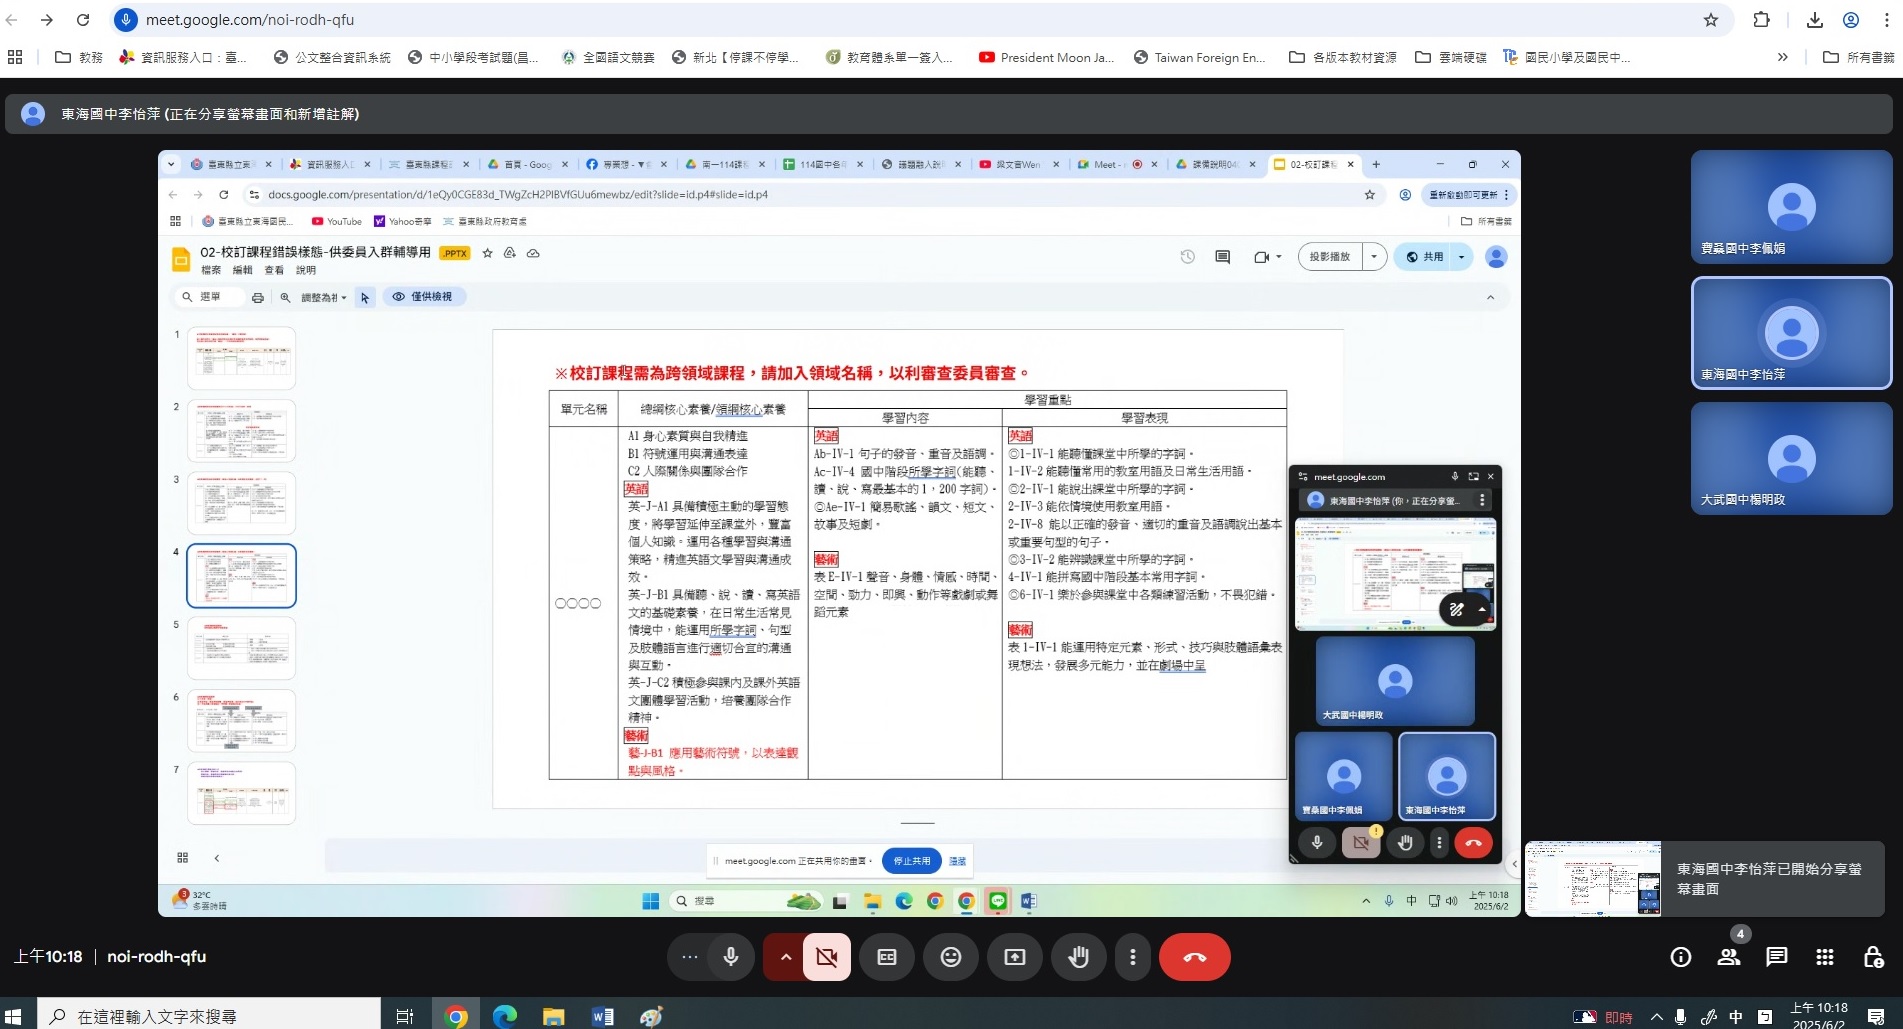The height and width of the screenshot is (1029, 1903).
Task: Collapse the notification with the side chevron
Action: pyautogui.click(x=1514, y=863)
